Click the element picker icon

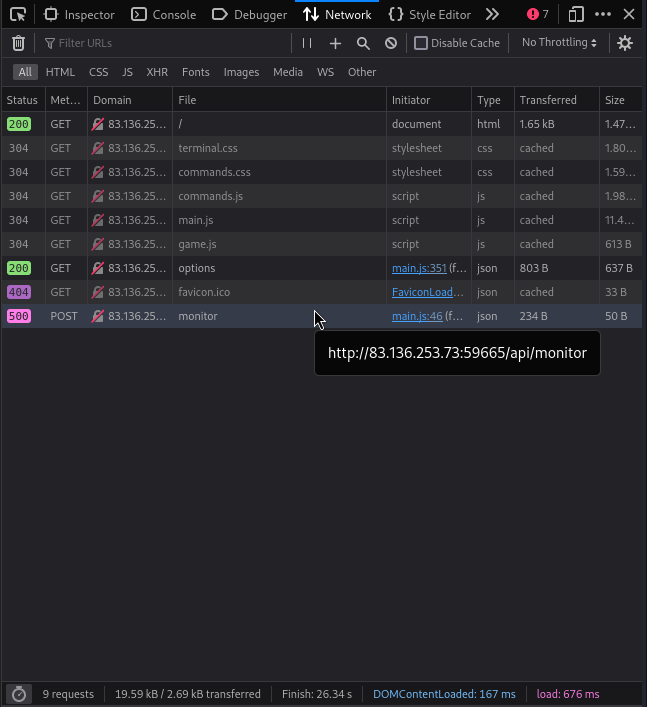point(18,15)
